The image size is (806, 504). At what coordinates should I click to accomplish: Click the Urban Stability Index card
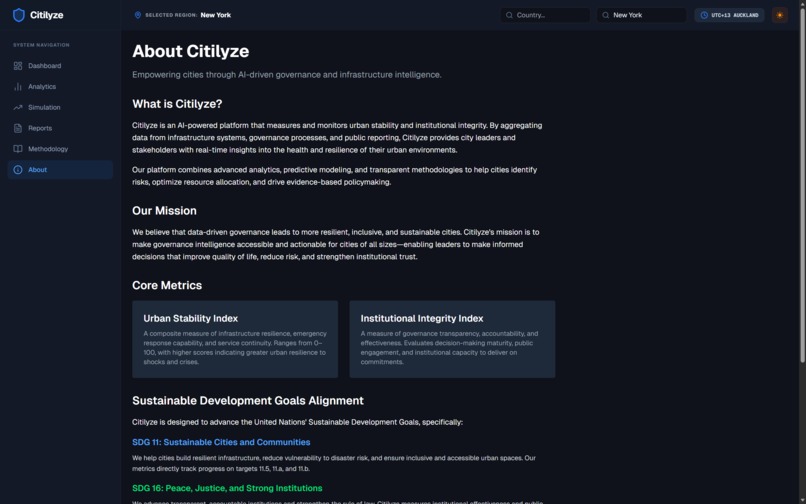[235, 339]
